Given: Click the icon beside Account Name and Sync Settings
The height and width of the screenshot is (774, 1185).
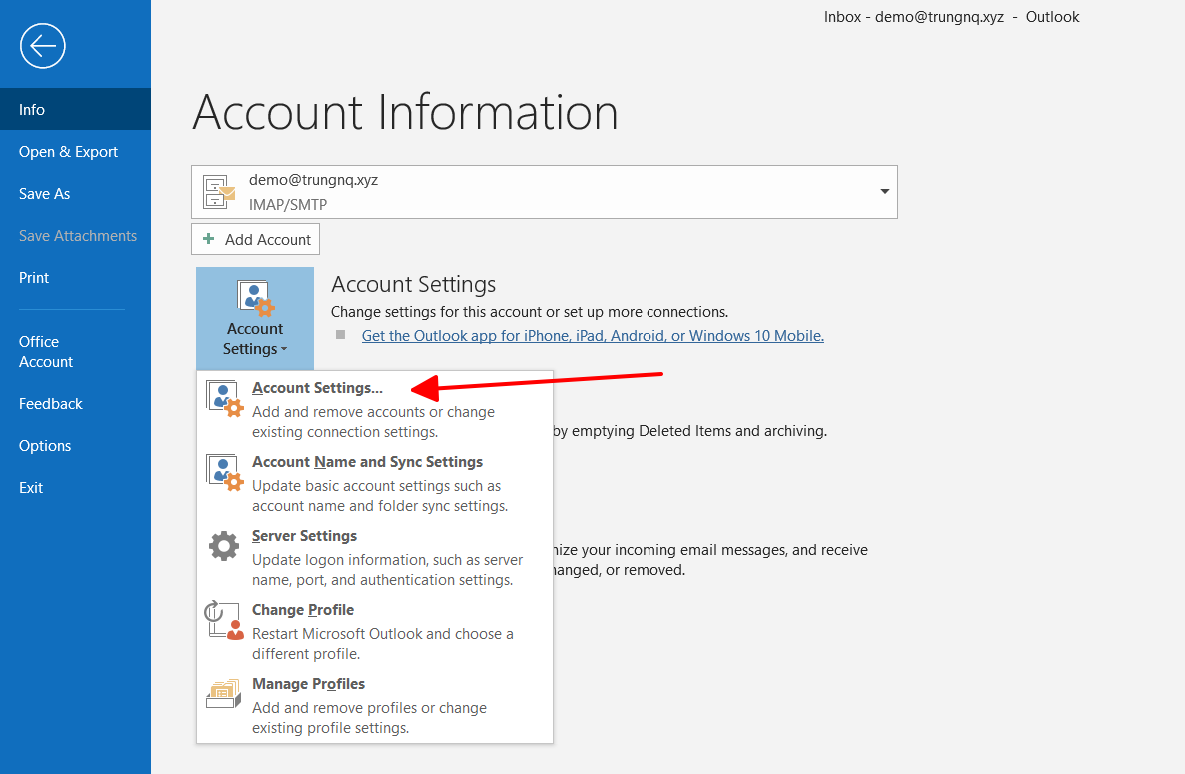Looking at the screenshot, I should point(224,473).
